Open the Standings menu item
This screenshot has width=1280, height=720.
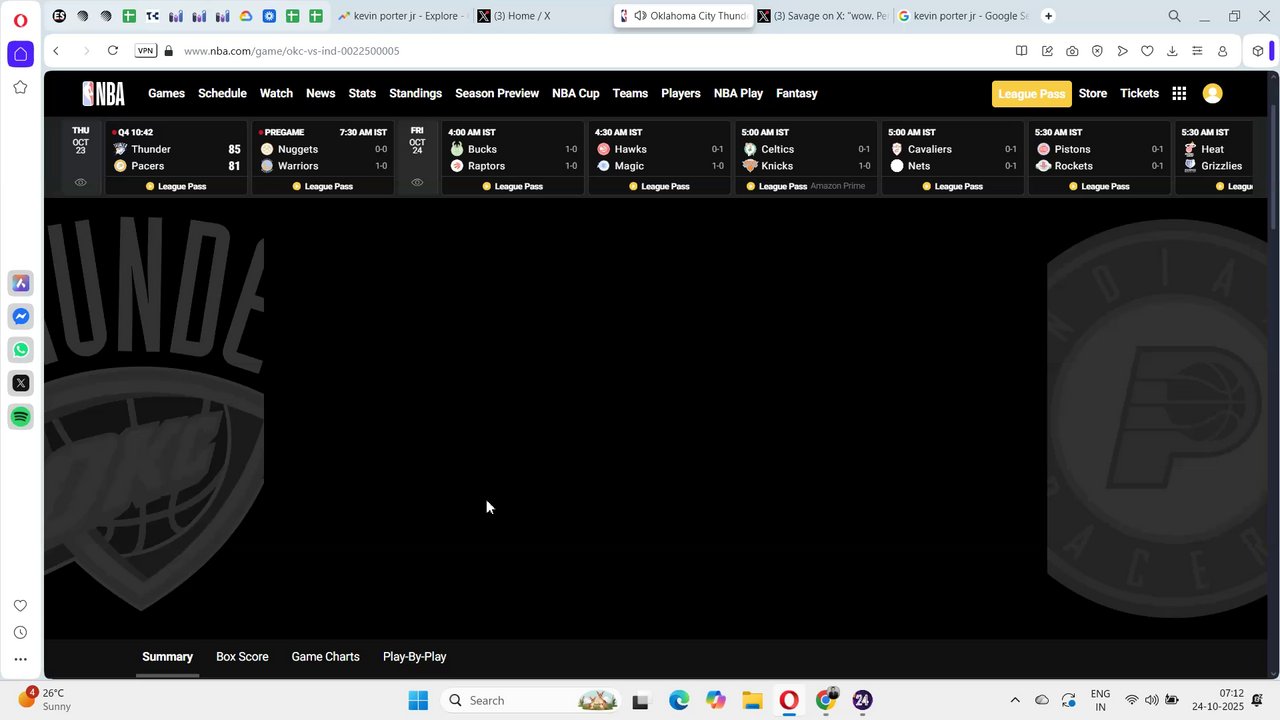coord(415,93)
